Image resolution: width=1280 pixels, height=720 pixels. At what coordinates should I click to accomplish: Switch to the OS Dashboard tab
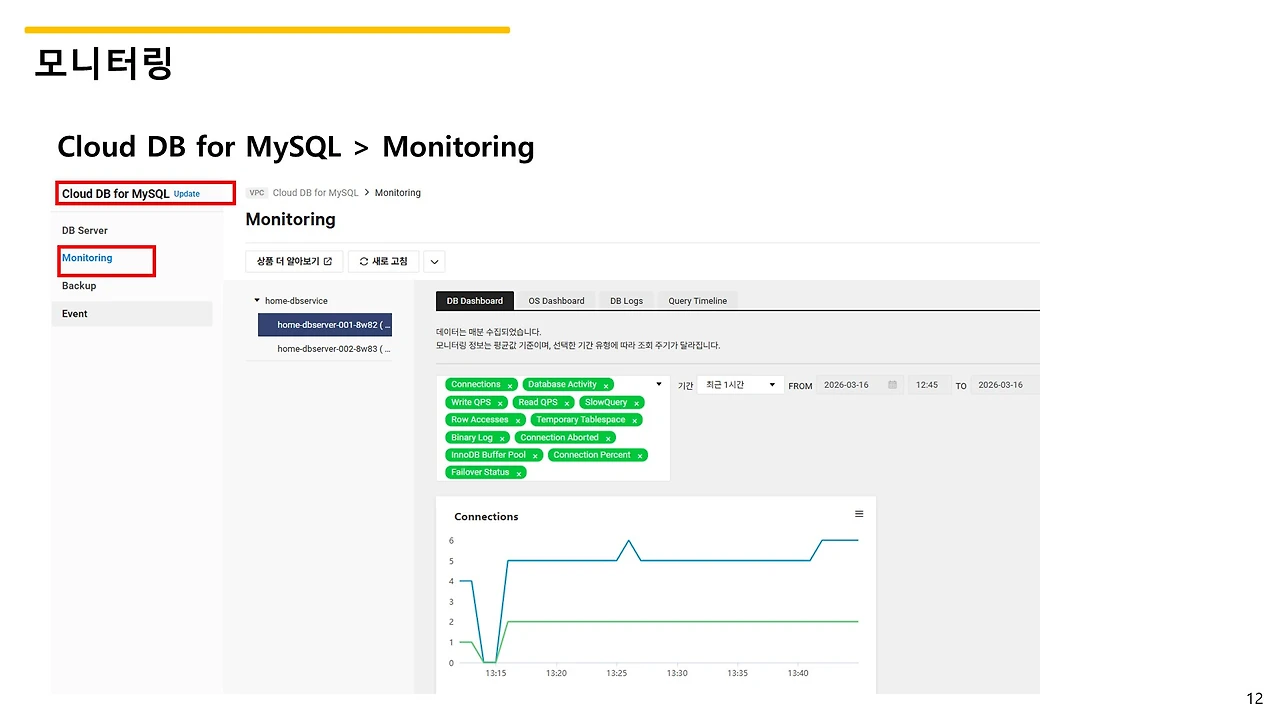tap(556, 300)
